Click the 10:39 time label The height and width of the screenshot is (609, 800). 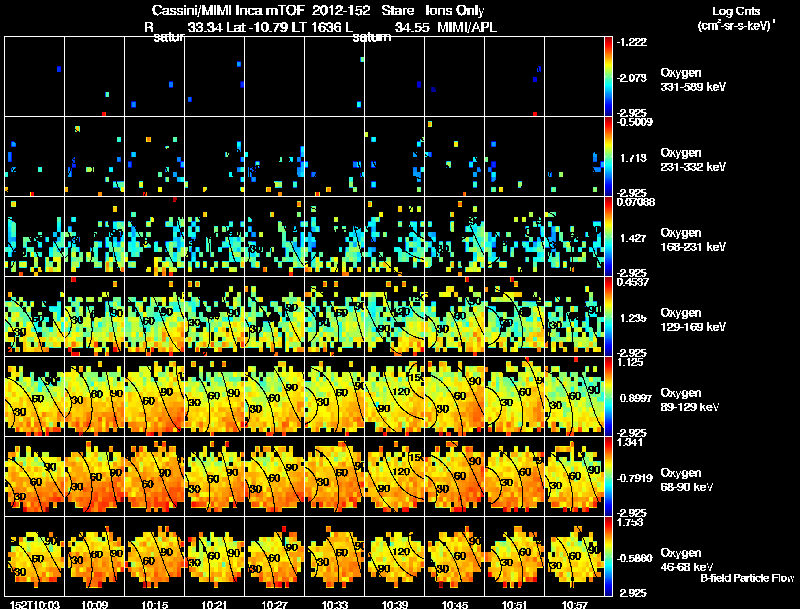[394, 604]
